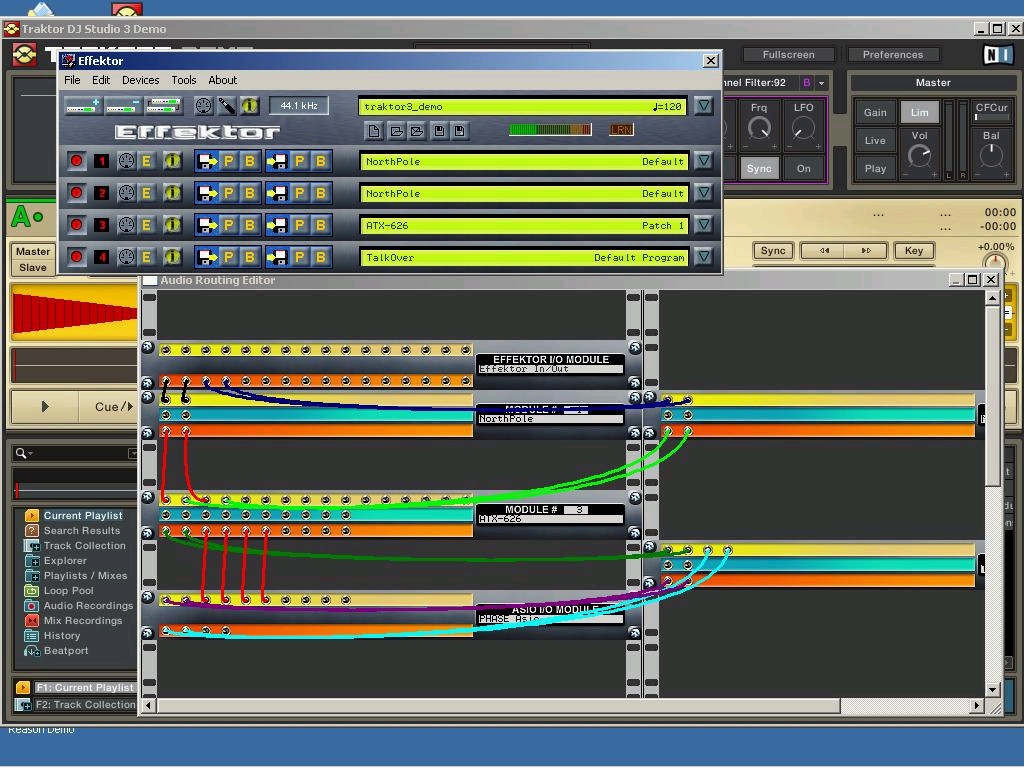Toggle the LFO On button
This screenshot has width=1024, height=768.
(803, 168)
